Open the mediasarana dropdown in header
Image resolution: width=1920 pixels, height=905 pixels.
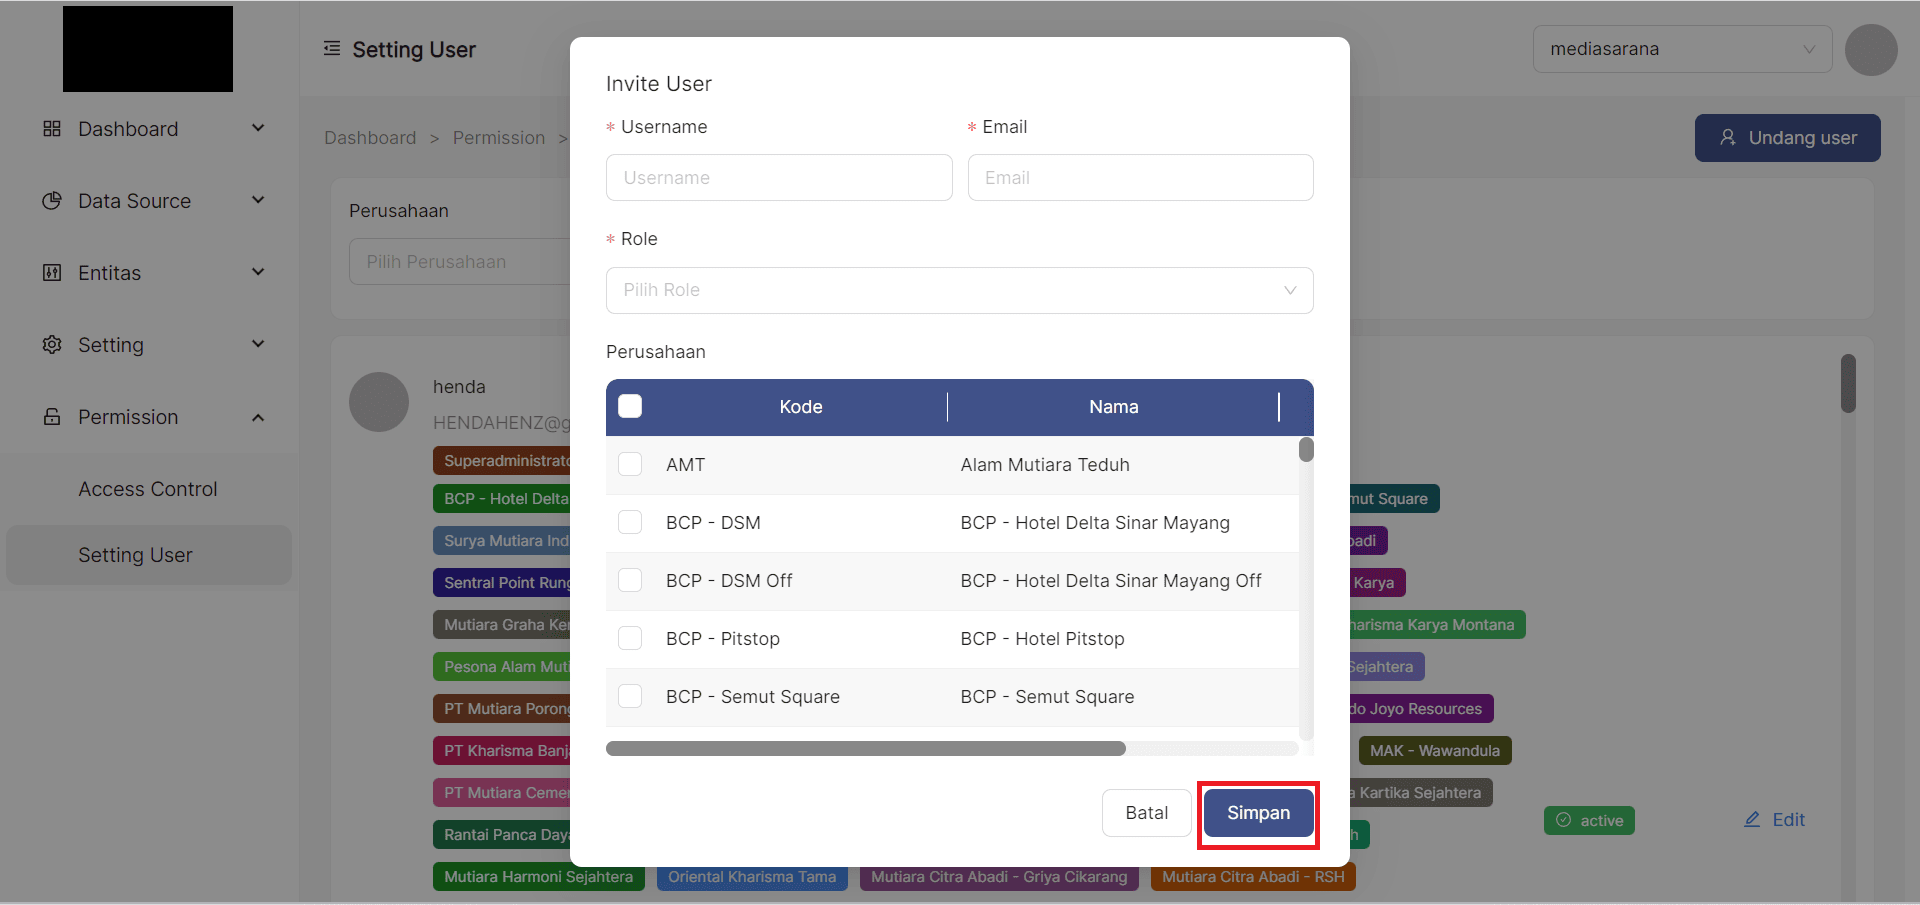coord(1681,49)
